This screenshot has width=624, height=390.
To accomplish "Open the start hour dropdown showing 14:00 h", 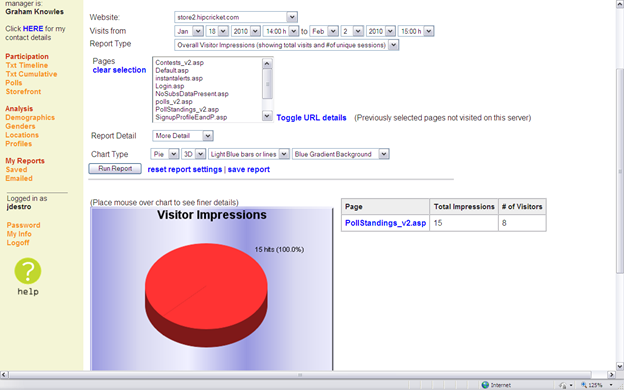I will 281,31.
